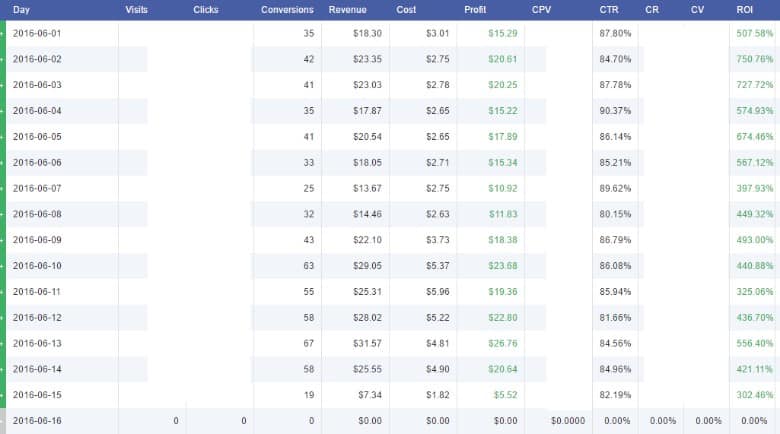Click profit value $15.29
The width and height of the screenshot is (780, 434).
point(503,33)
